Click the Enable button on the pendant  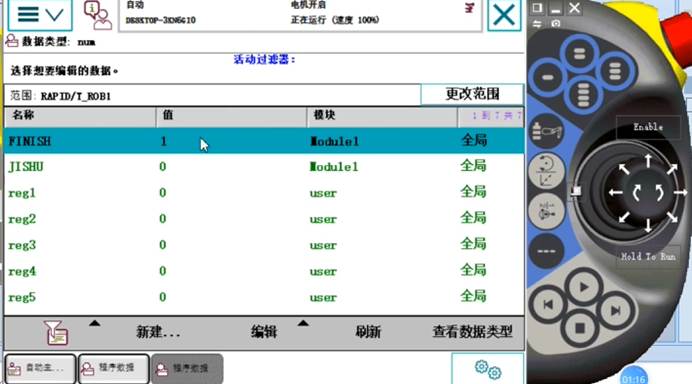pos(648,127)
